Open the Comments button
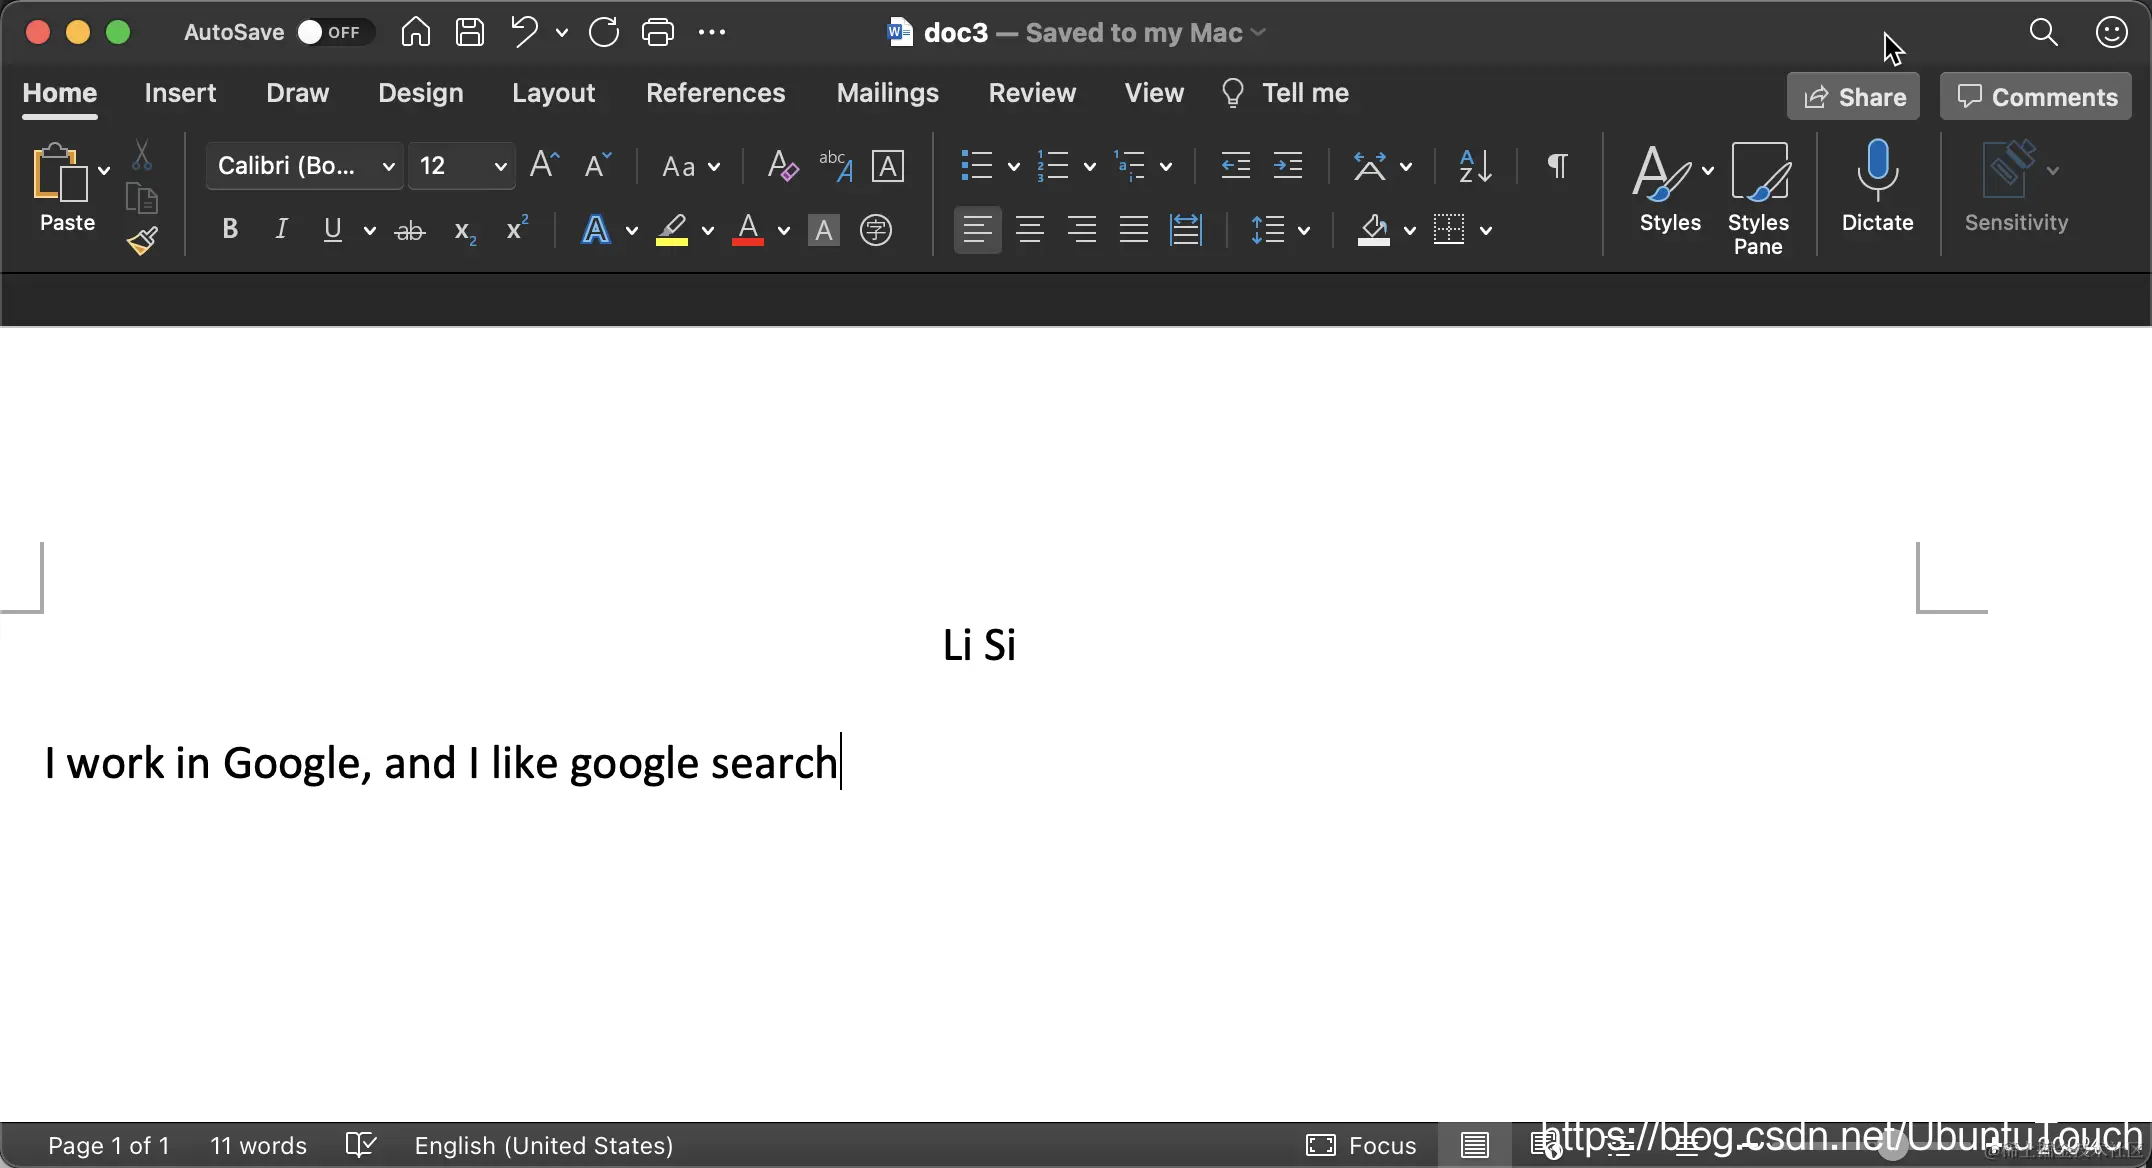The height and width of the screenshot is (1168, 2152). [2036, 97]
